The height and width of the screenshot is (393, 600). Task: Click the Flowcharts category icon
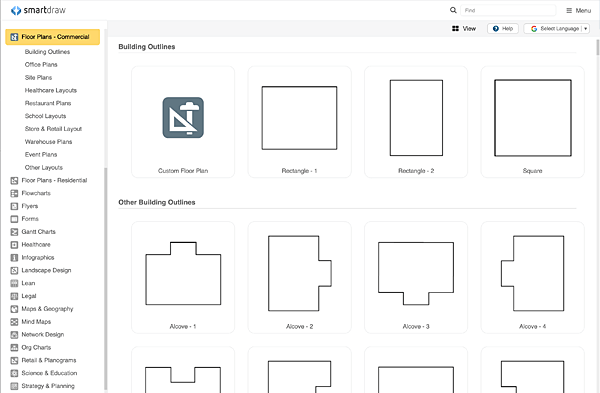click(14, 193)
